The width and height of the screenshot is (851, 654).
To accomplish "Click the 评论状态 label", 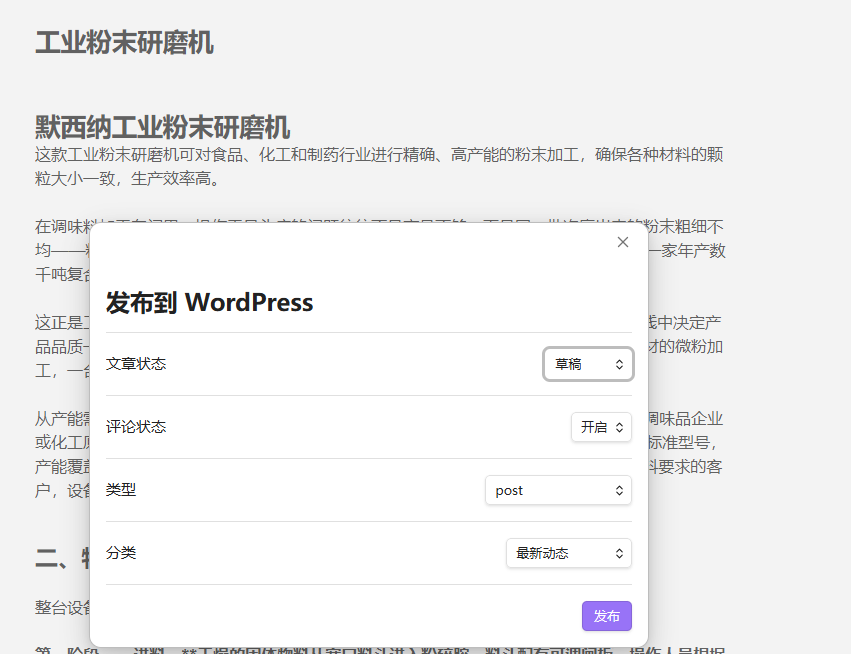I will (136, 427).
